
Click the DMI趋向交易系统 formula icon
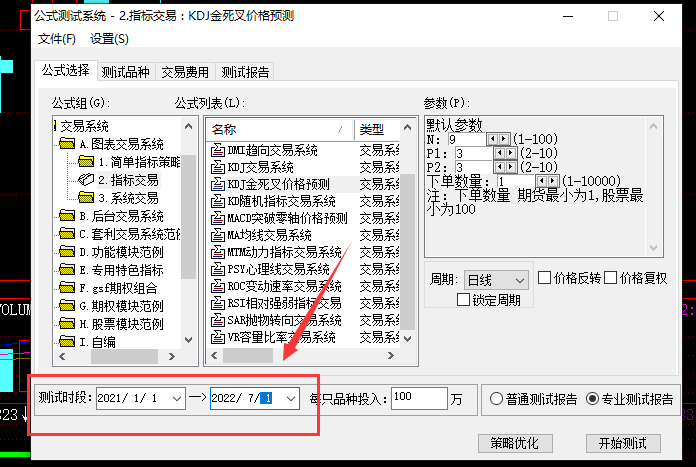(218, 150)
